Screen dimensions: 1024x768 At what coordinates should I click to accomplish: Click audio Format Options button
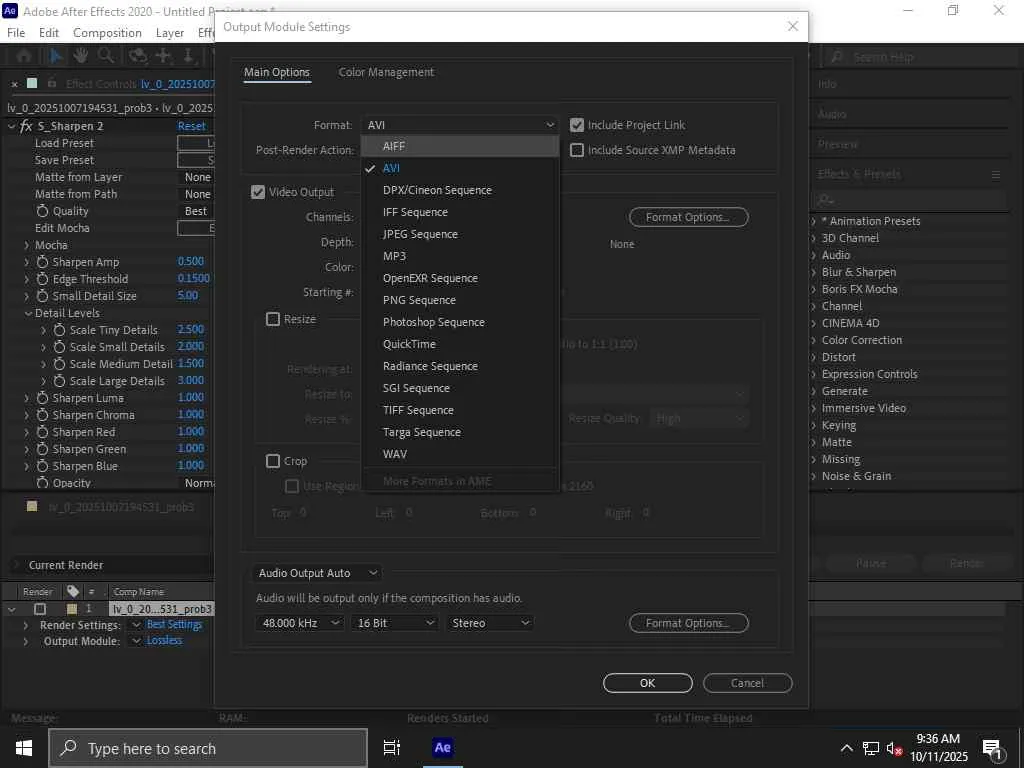click(x=688, y=623)
